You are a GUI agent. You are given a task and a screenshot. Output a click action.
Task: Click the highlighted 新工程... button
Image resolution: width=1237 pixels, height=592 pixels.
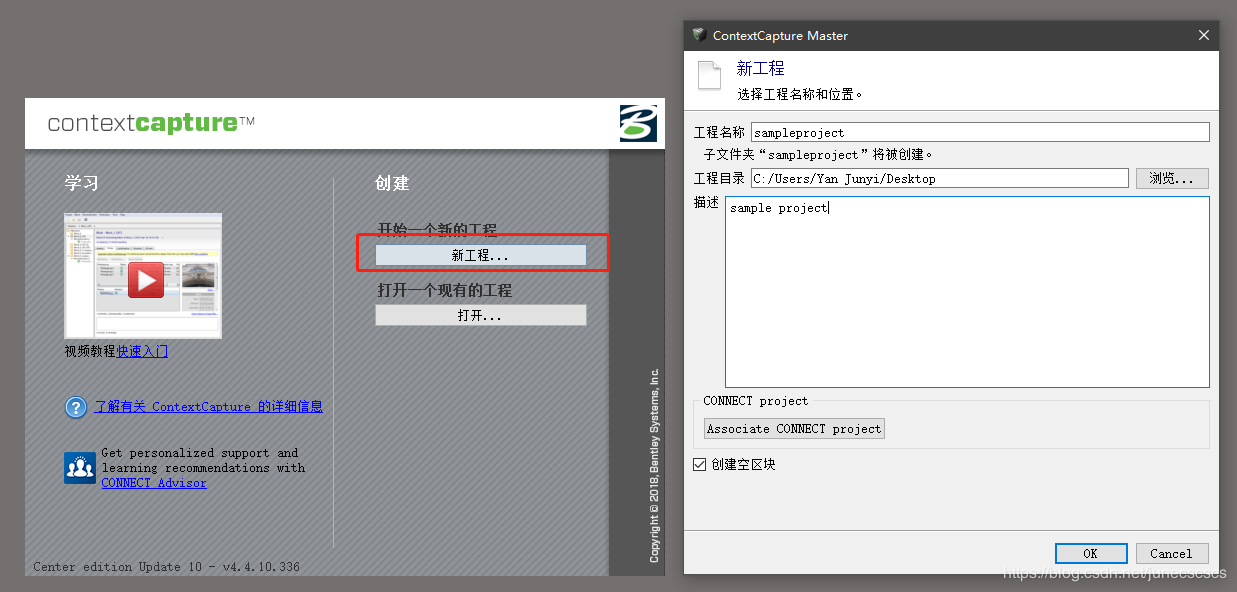480,254
